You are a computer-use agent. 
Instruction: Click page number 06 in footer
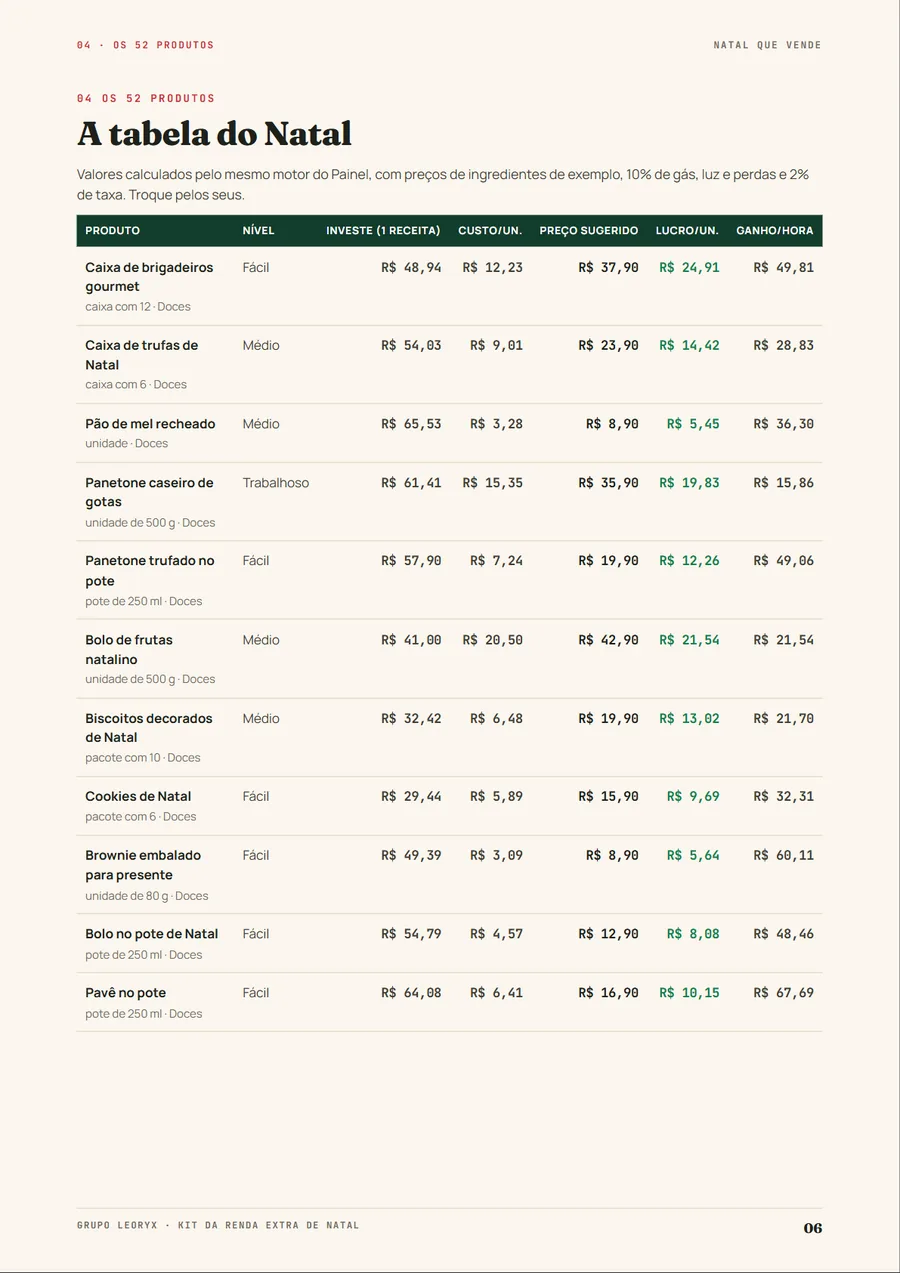point(813,1228)
